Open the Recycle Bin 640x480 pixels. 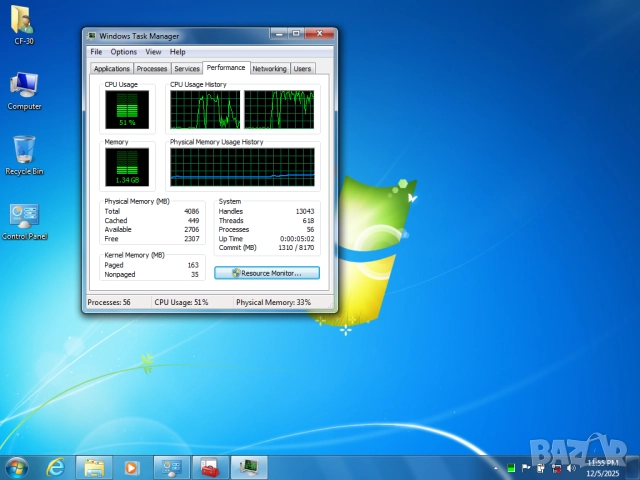click(24, 151)
